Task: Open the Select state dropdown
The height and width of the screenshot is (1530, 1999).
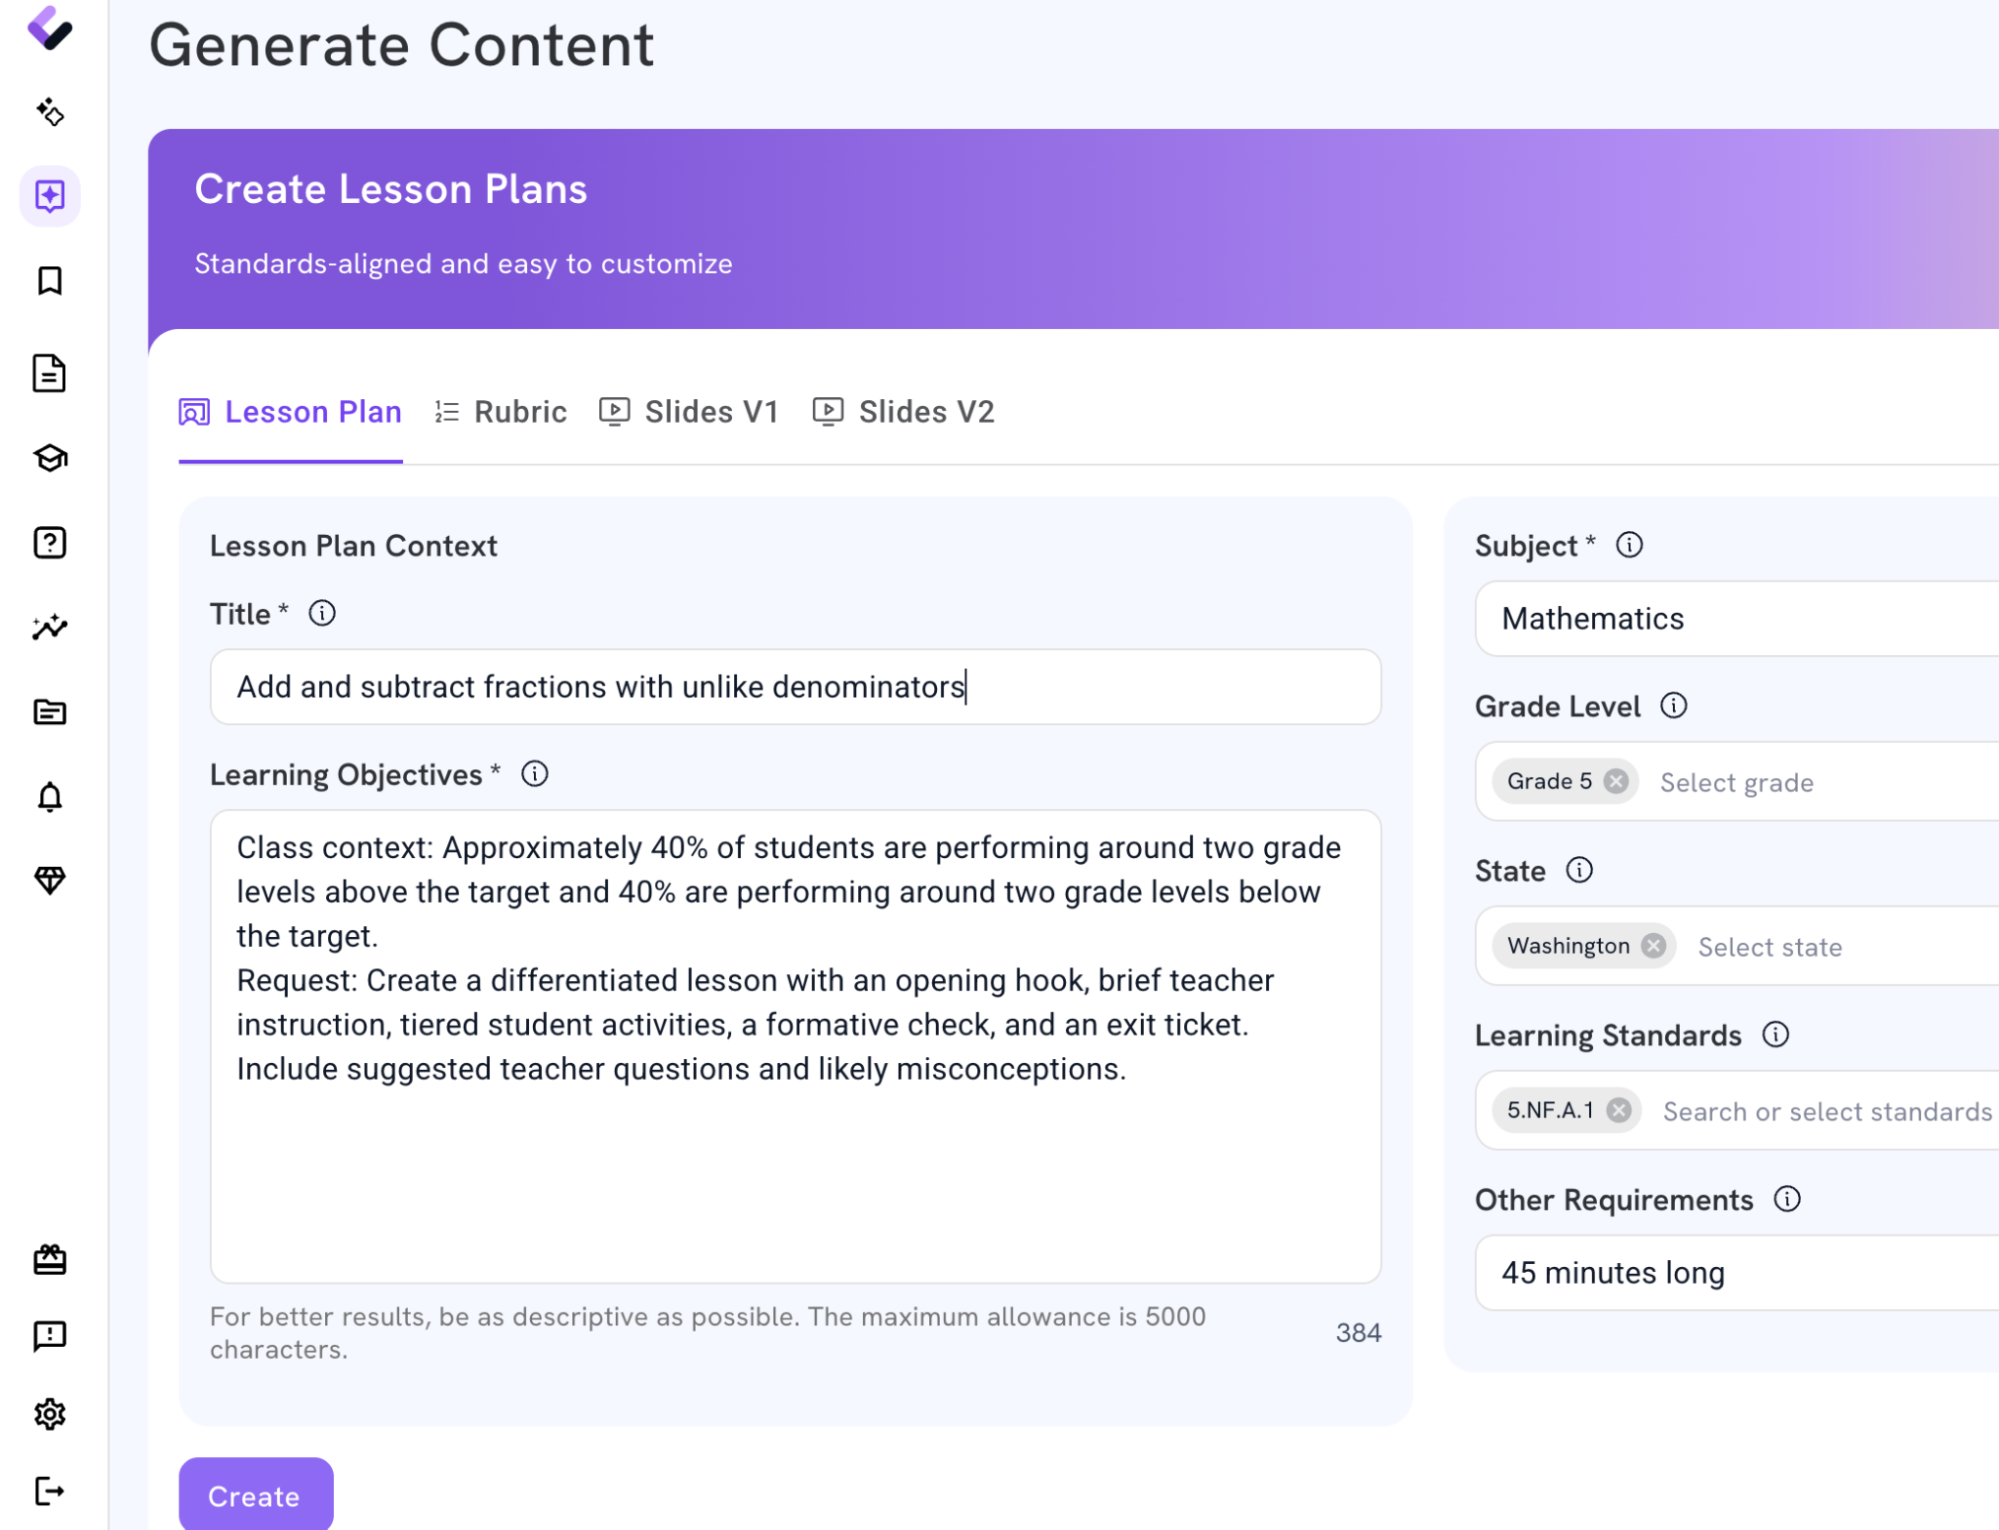Action: tap(1770, 947)
